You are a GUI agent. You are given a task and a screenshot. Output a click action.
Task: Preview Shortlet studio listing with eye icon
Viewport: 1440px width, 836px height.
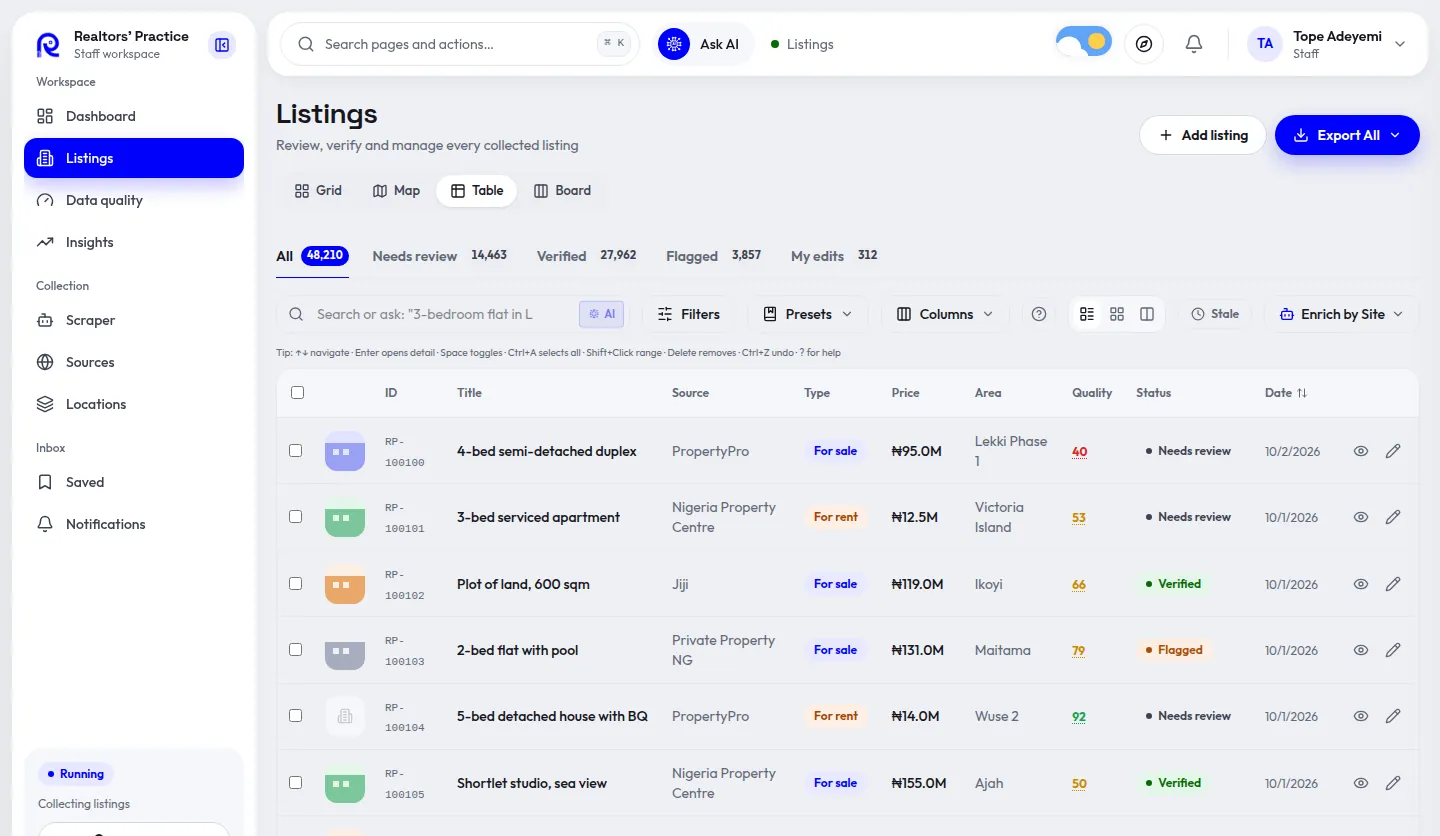(1361, 783)
